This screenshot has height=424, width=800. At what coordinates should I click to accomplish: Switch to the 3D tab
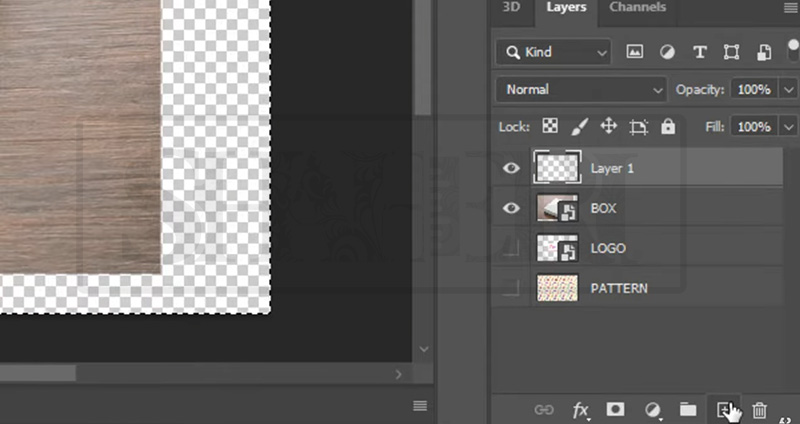511,8
